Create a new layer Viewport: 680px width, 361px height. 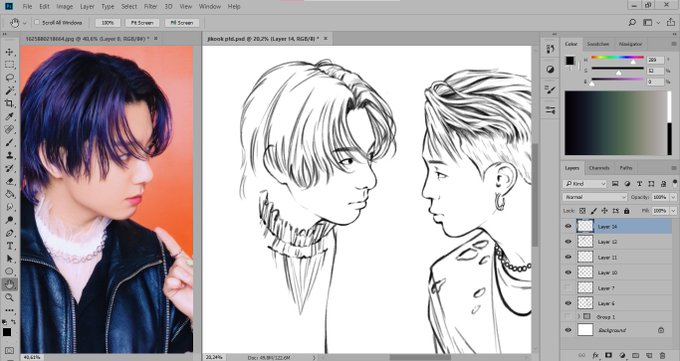coord(649,355)
